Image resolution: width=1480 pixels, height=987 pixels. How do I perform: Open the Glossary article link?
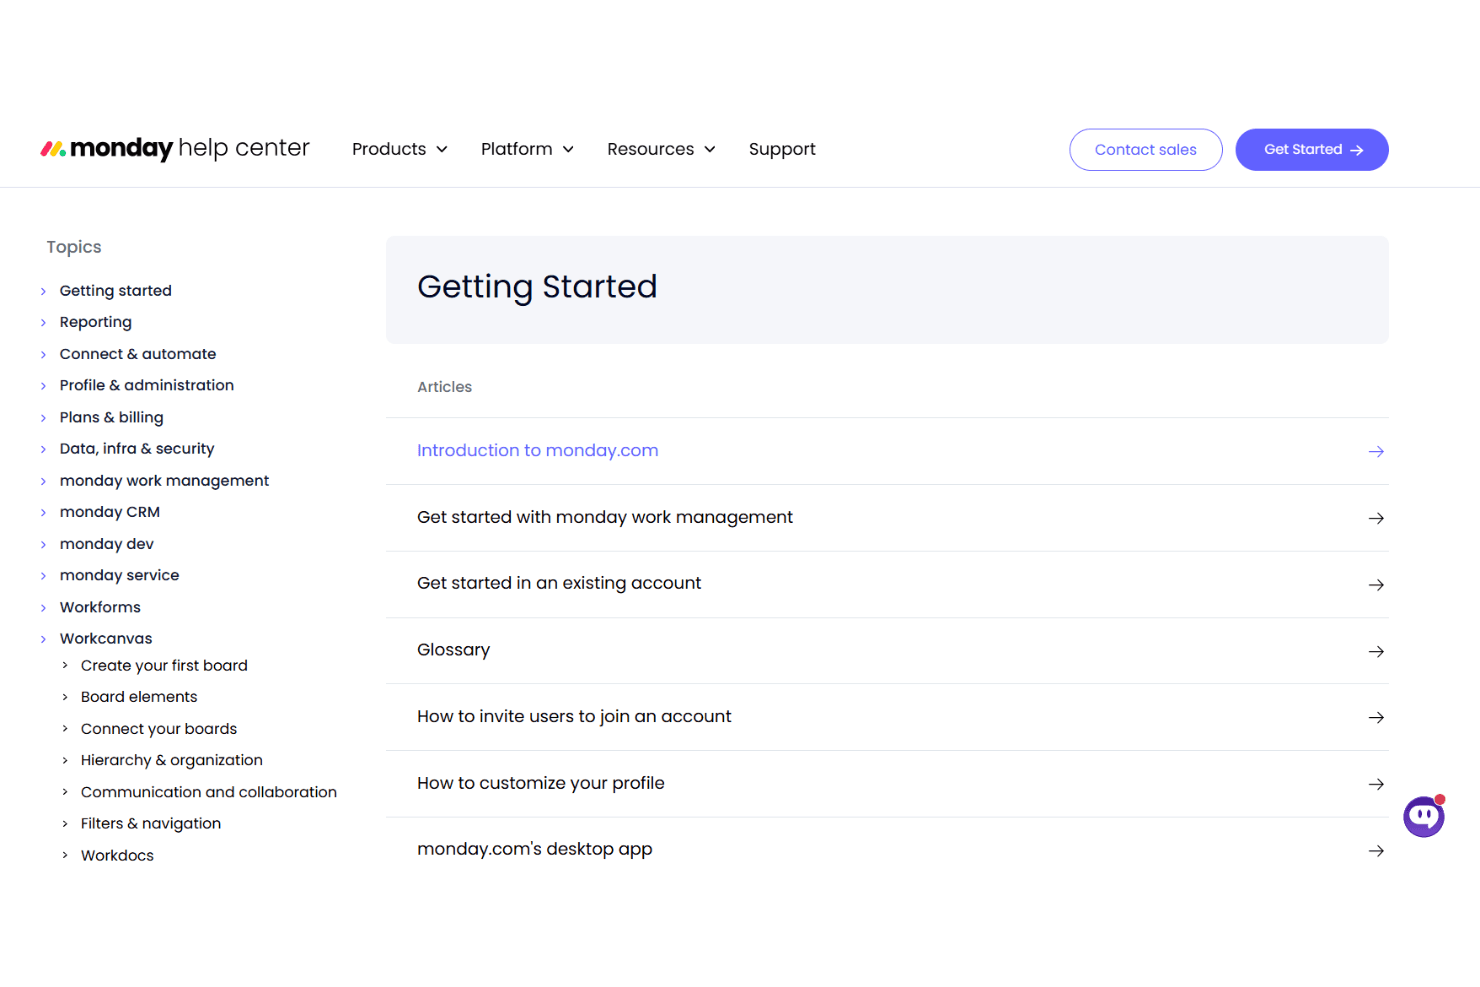[x=454, y=651]
